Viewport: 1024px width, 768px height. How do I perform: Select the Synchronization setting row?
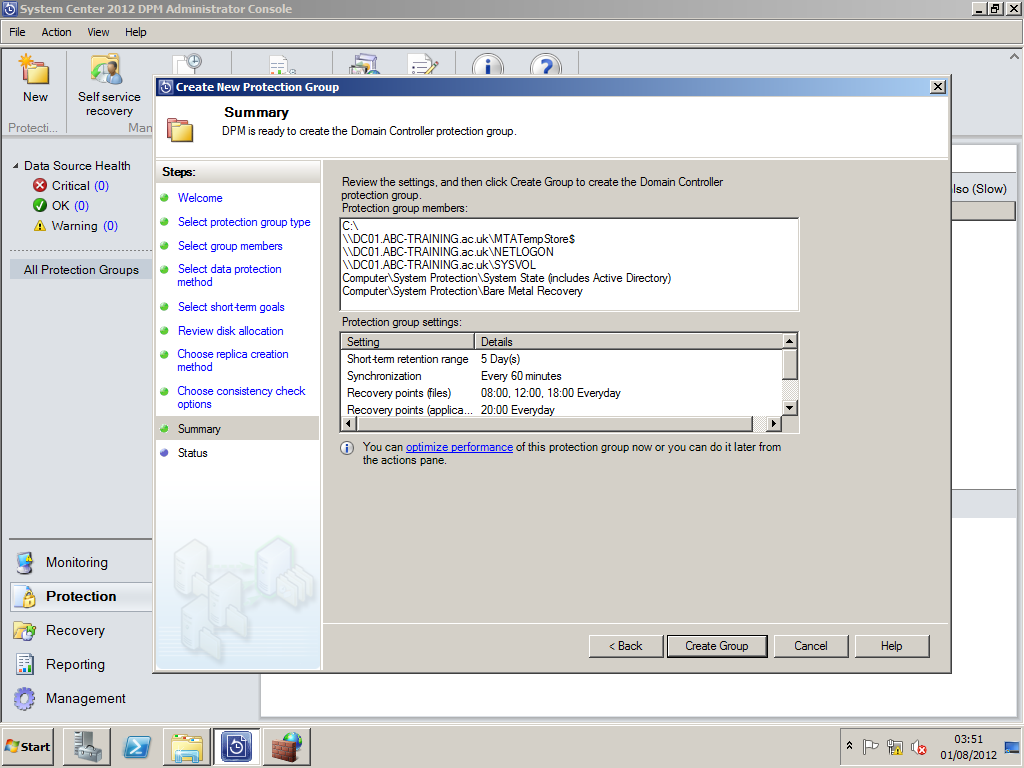(562, 376)
